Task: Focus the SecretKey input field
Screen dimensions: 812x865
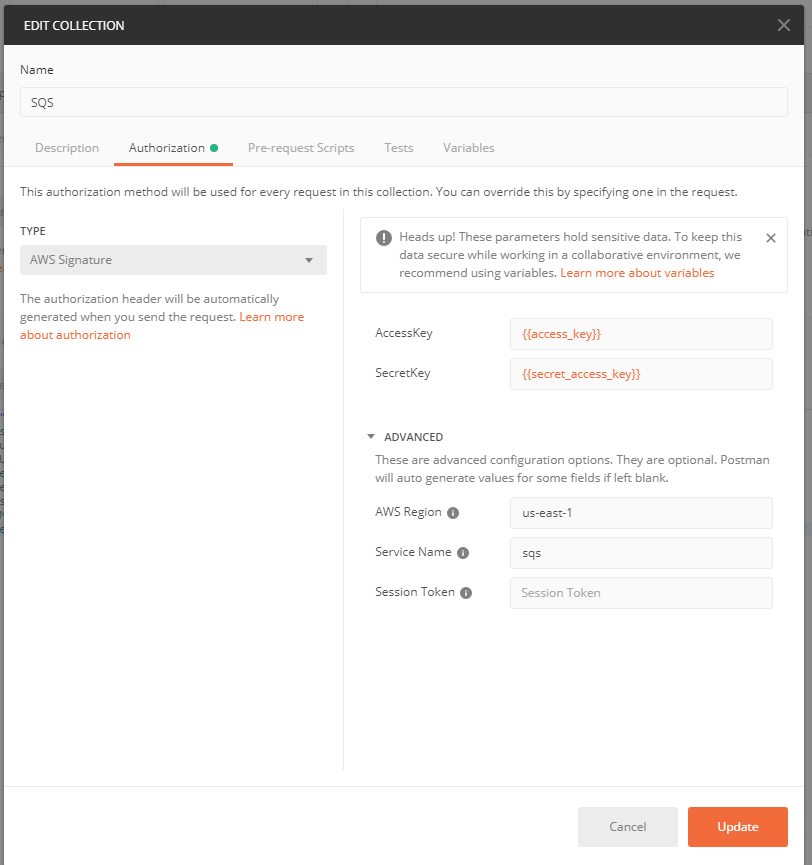Action: click(x=641, y=374)
